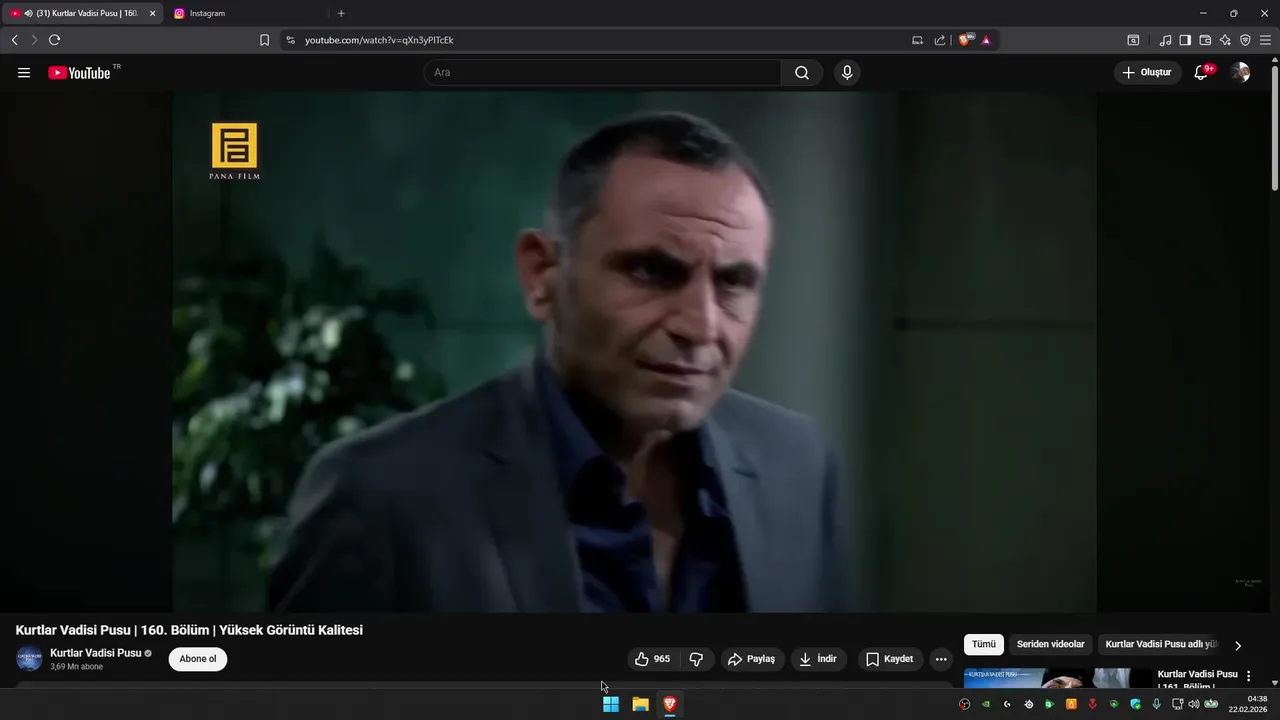
Task: Open options for the 161. Bölüm video
Action: point(1248,677)
